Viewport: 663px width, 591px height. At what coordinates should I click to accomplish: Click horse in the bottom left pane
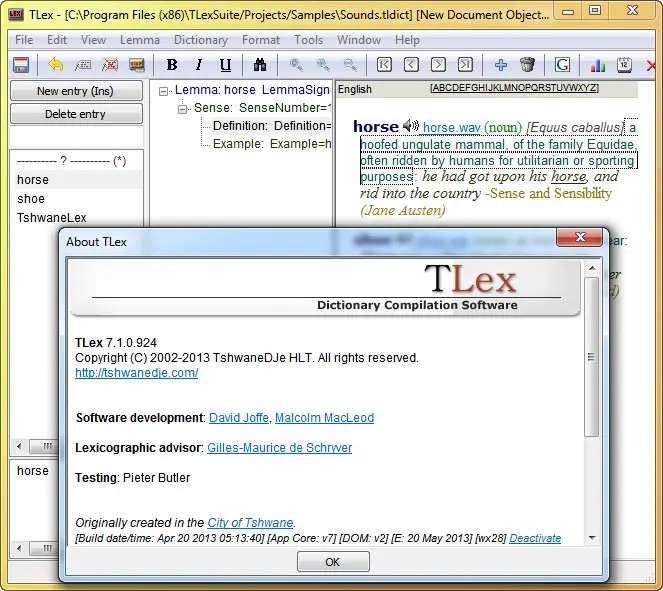(x=33, y=471)
